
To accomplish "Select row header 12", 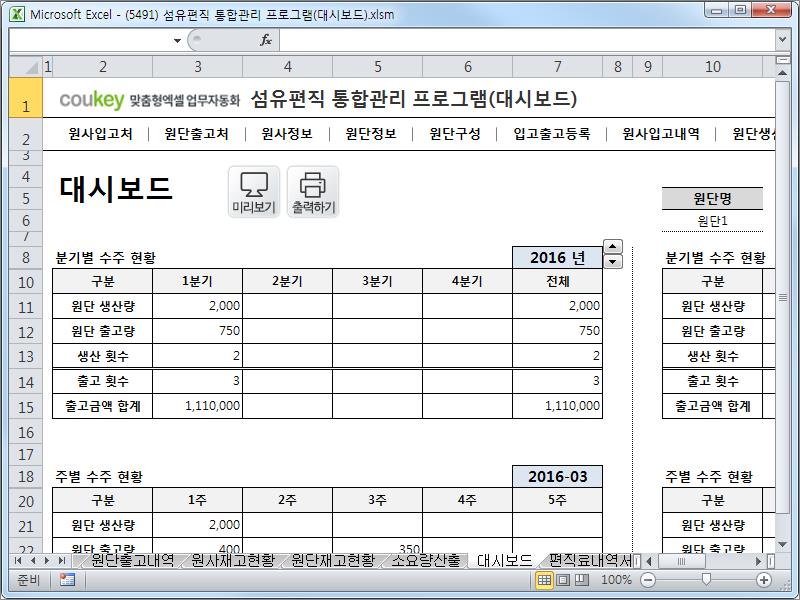I will coord(26,332).
